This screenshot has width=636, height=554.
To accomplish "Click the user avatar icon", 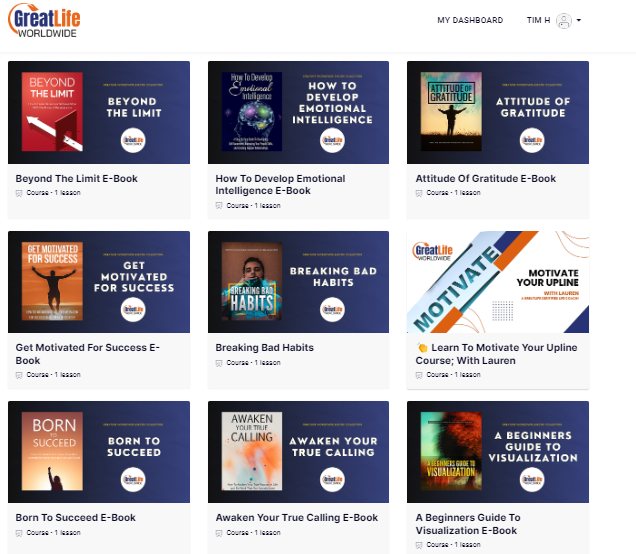I will tap(564, 21).
